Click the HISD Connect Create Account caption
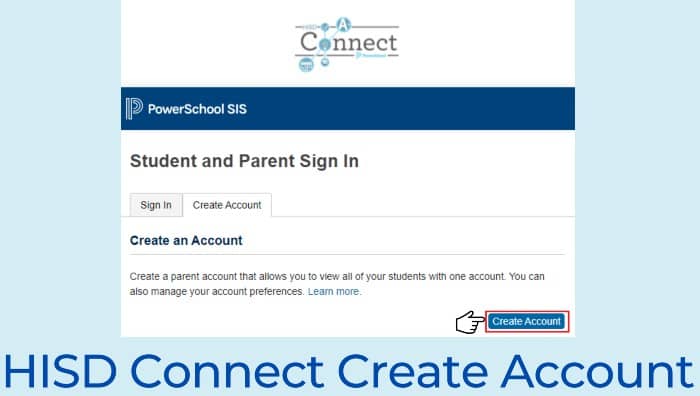The height and width of the screenshot is (396, 700). pyautogui.click(x=349, y=371)
